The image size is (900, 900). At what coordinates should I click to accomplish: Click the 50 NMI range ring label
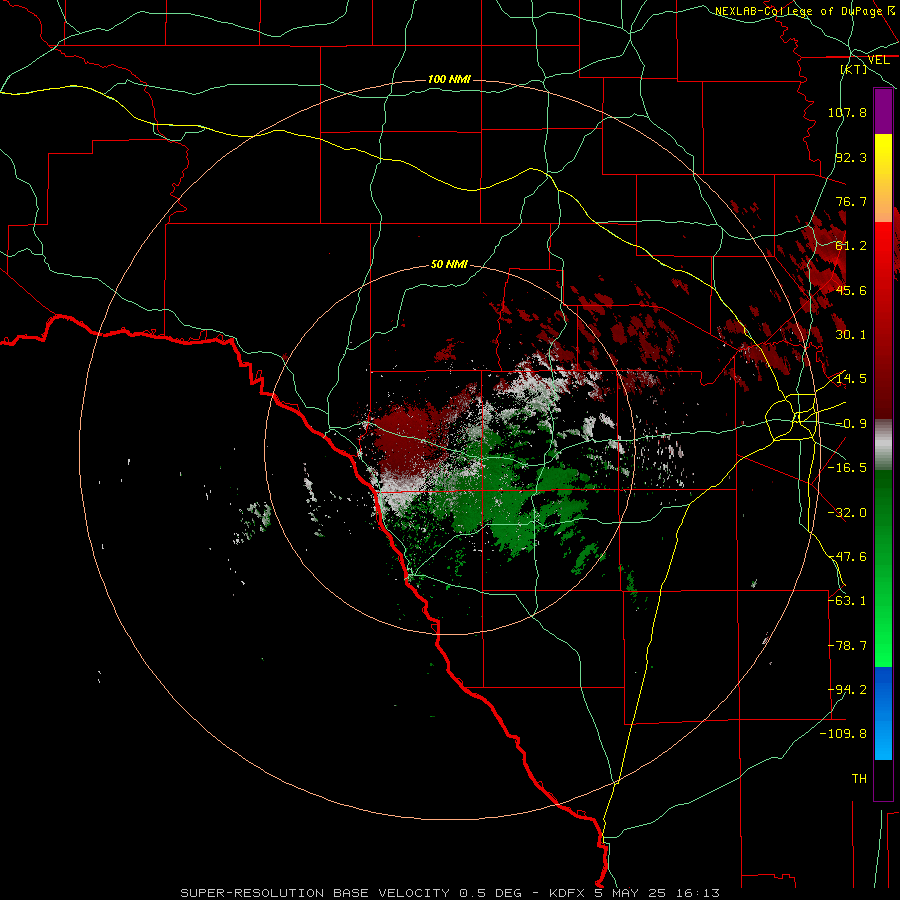[449, 264]
